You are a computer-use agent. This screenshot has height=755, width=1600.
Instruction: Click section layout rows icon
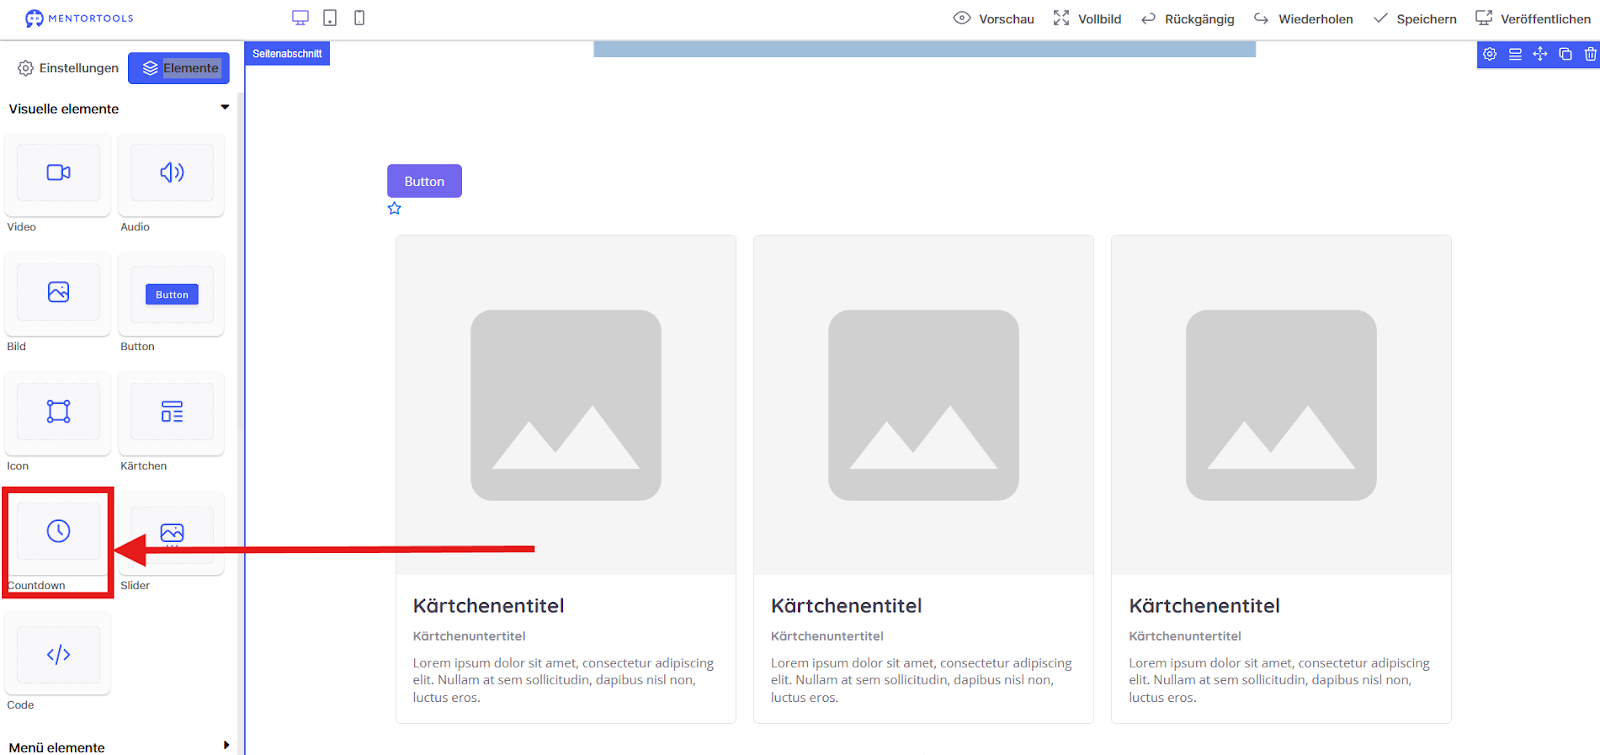(1515, 54)
